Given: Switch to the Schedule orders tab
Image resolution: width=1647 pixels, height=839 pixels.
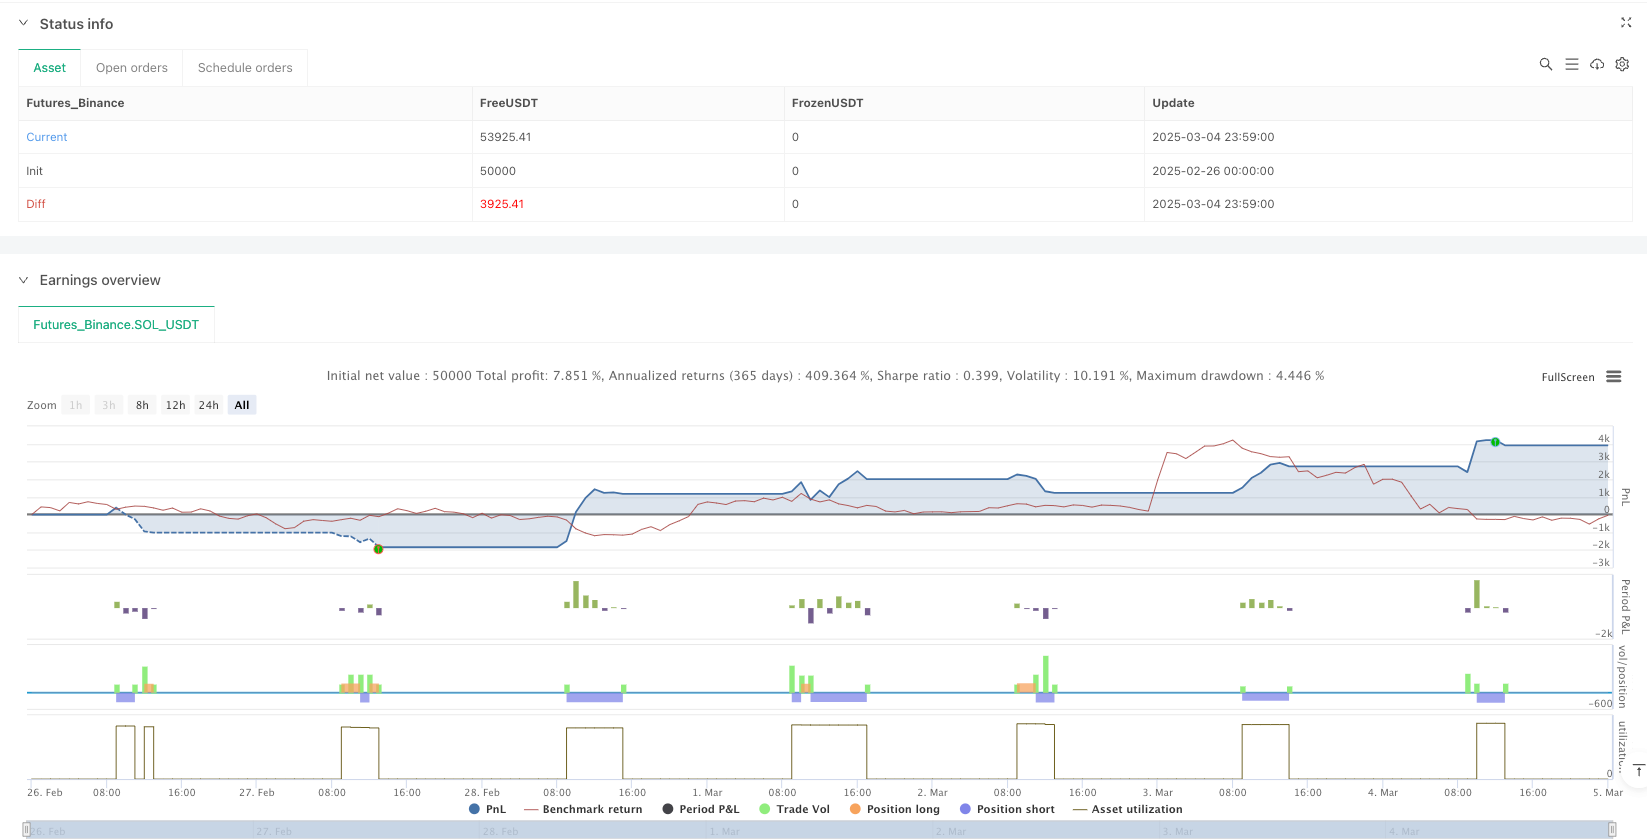Looking at the screenshot, I should pyautogui.click(x=245, y=68).
